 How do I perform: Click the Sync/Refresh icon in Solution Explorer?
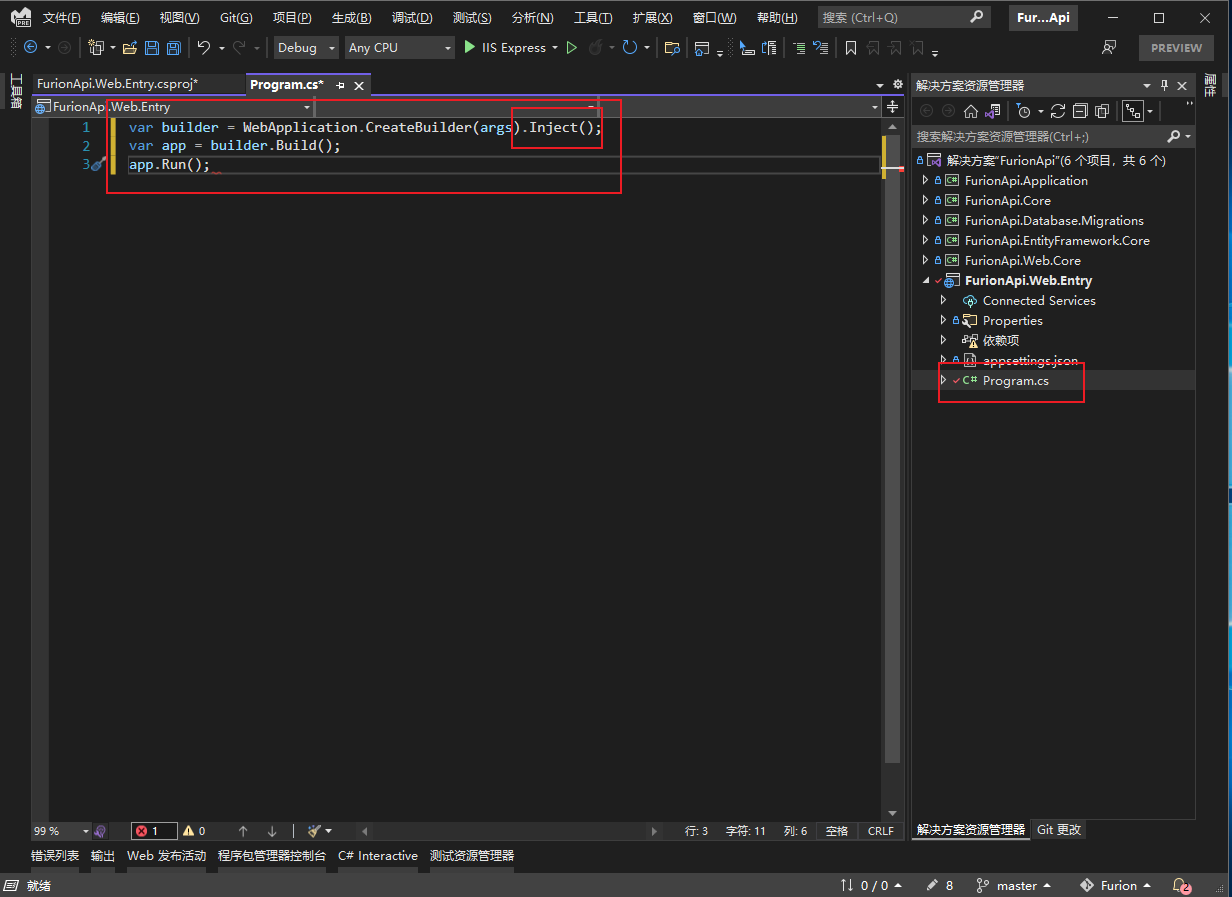1057,111
